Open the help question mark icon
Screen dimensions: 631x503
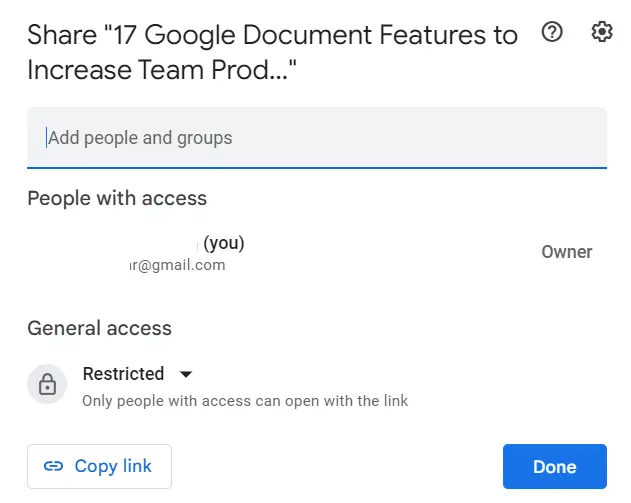[x=551, y=32]
